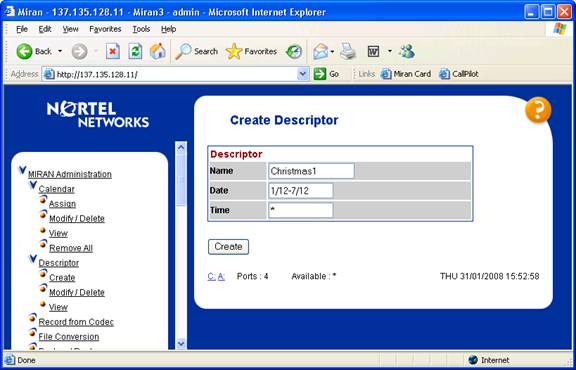Click the sidebar scrollbar up arrow
Image resolution: width=576 pixels, height=370 pixels.
pyautogui.click(x=181, y=148)
